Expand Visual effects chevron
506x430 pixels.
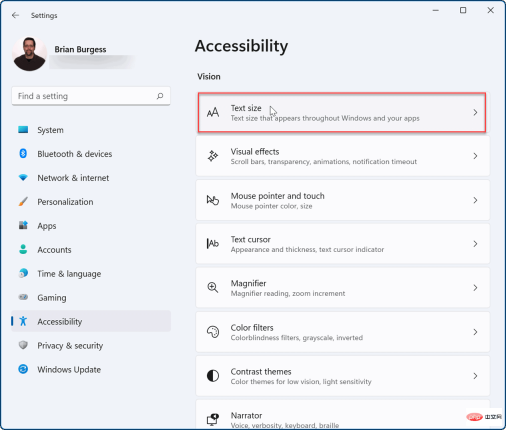tap(475, 156)
